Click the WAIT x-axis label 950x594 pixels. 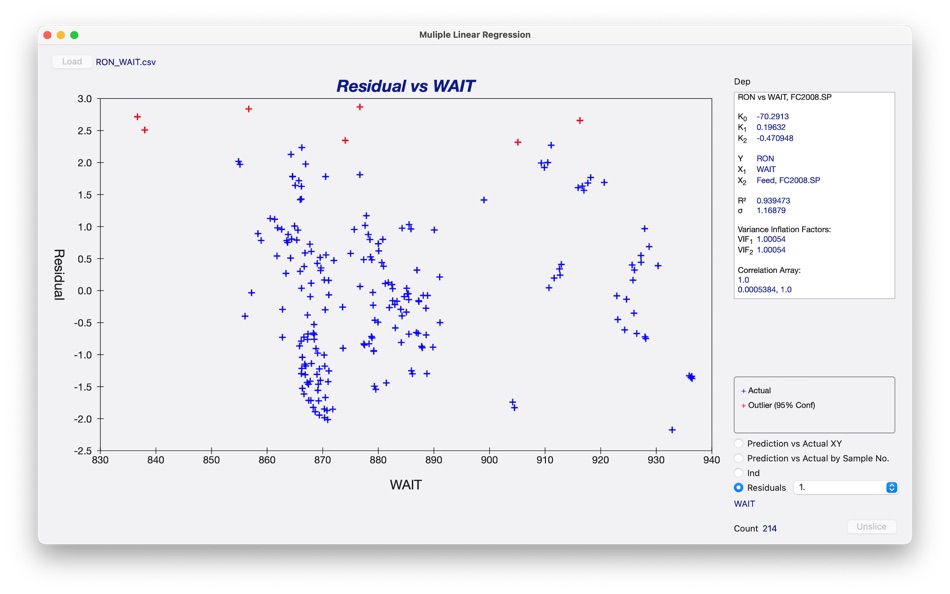(406, 484)
